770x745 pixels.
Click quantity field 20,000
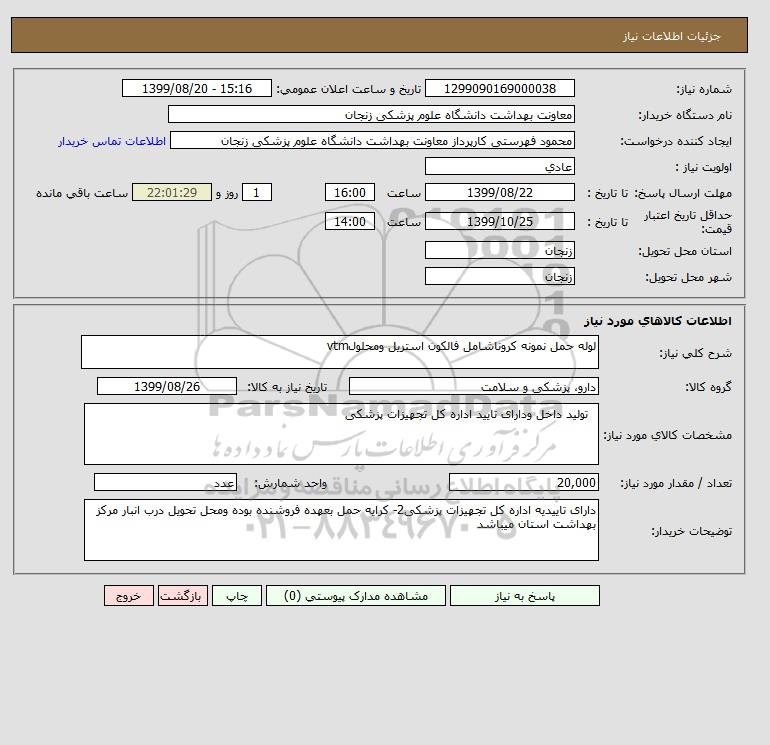tap(523, 482)
